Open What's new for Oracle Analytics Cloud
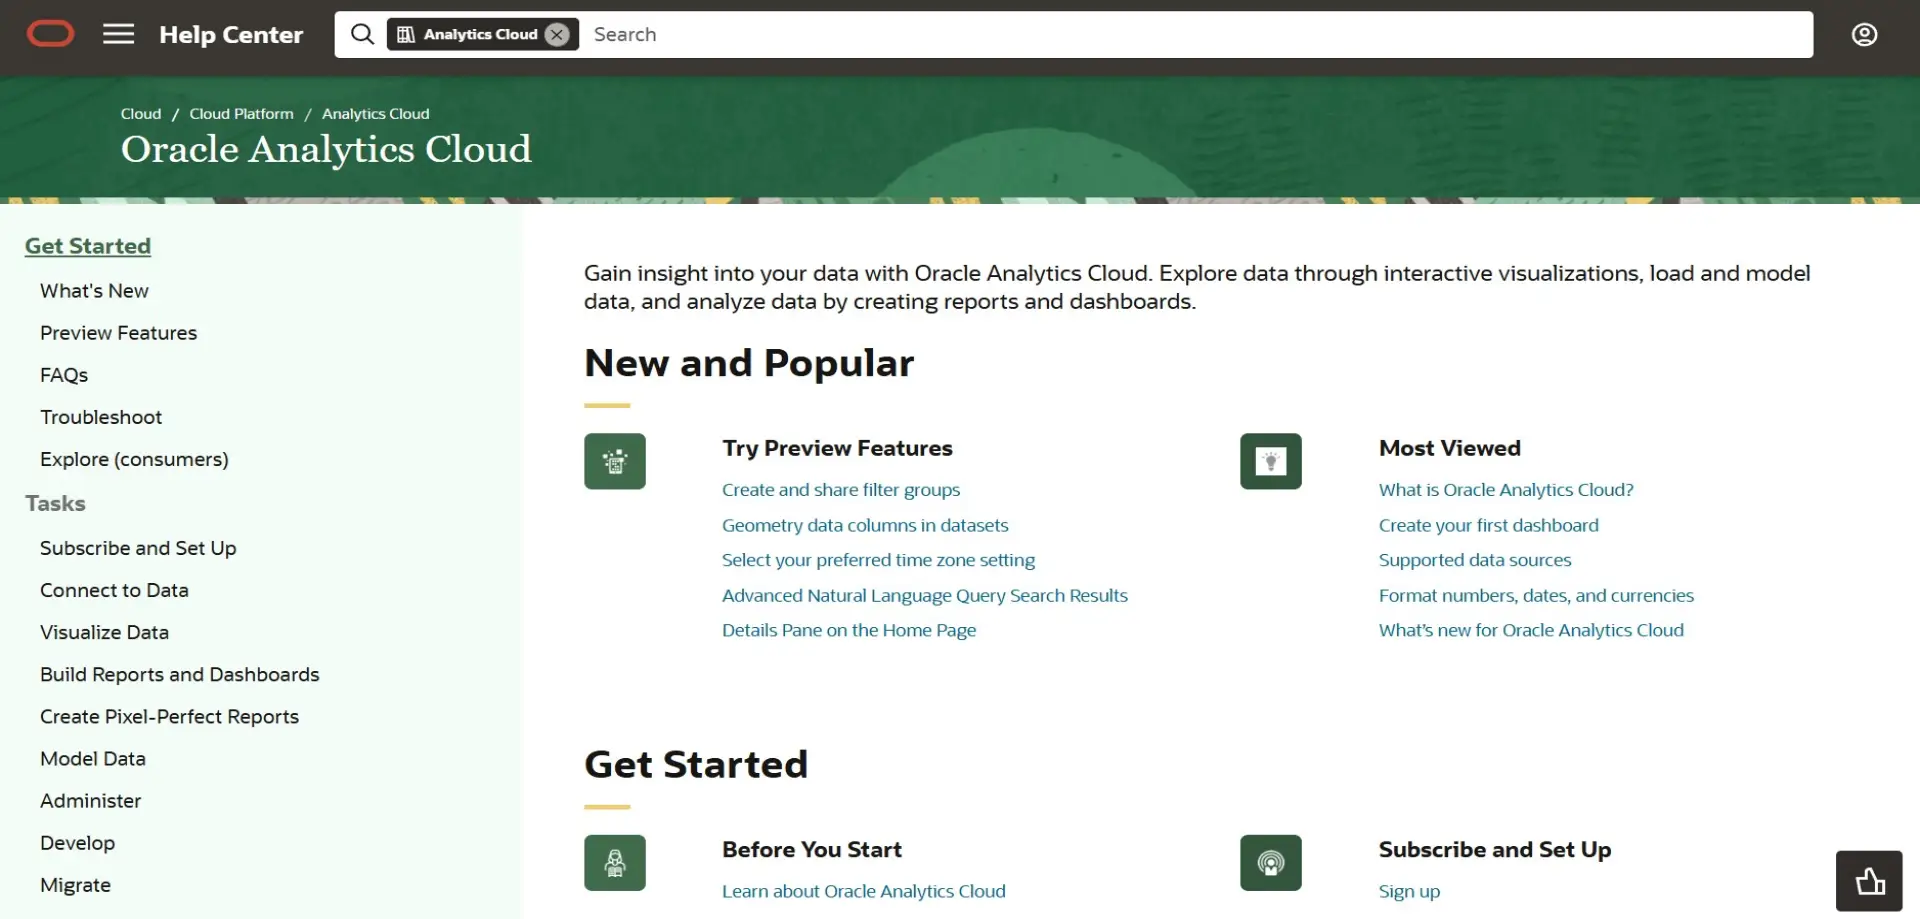Image resolution: width=1920 pixels, height=919 pixels. point(1531,630)
